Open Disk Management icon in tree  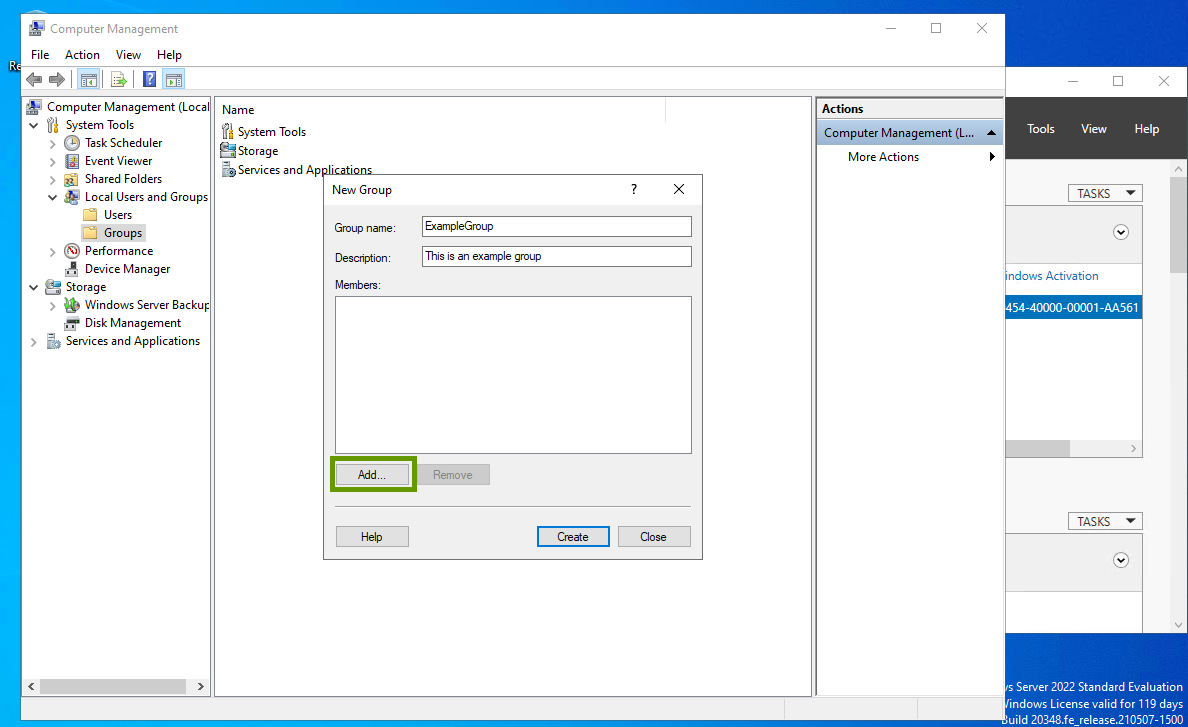[x=72, y=323]
